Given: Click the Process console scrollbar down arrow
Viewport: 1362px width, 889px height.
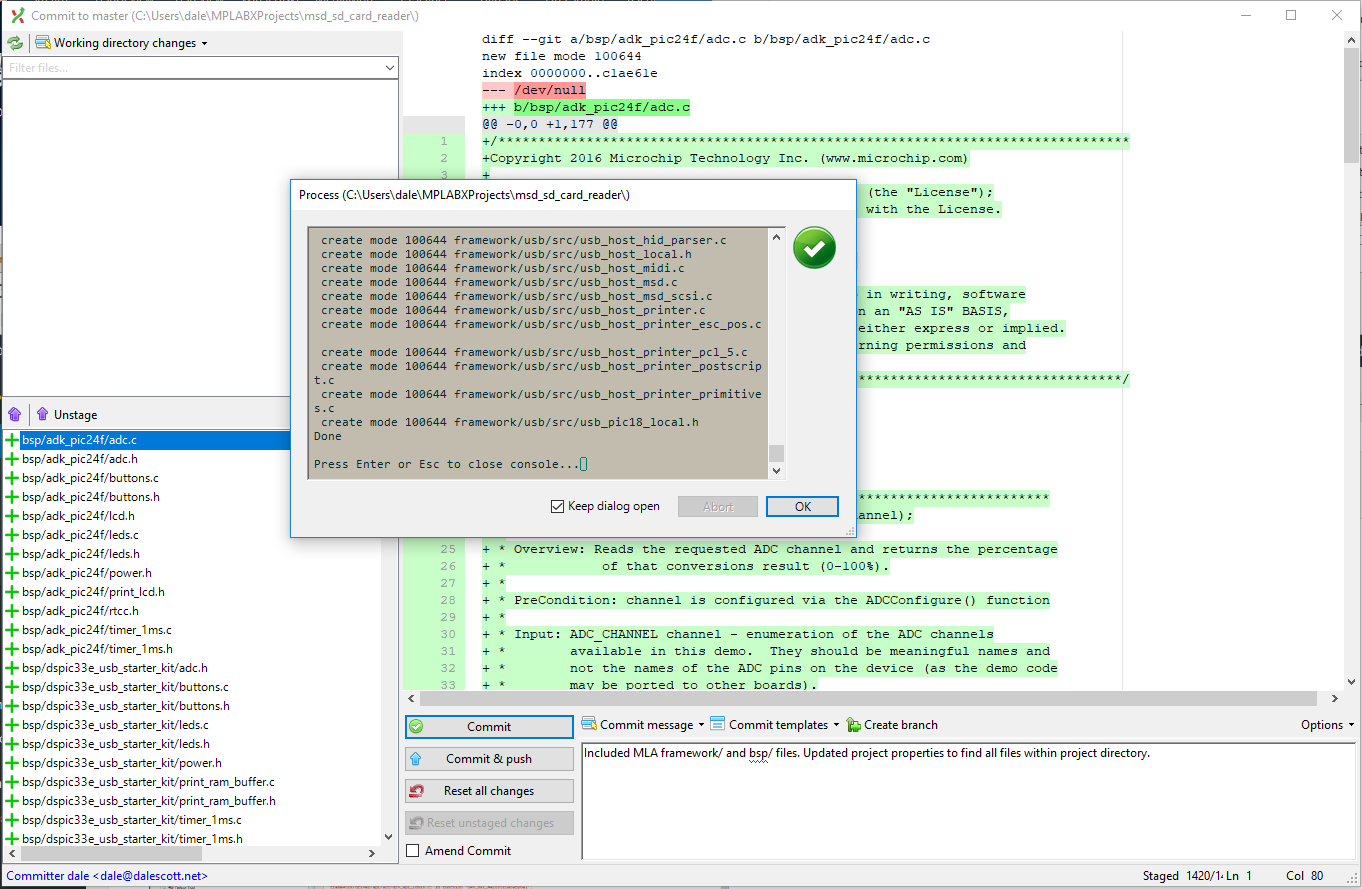Looking at the screenshot, I should click(776, 470).
